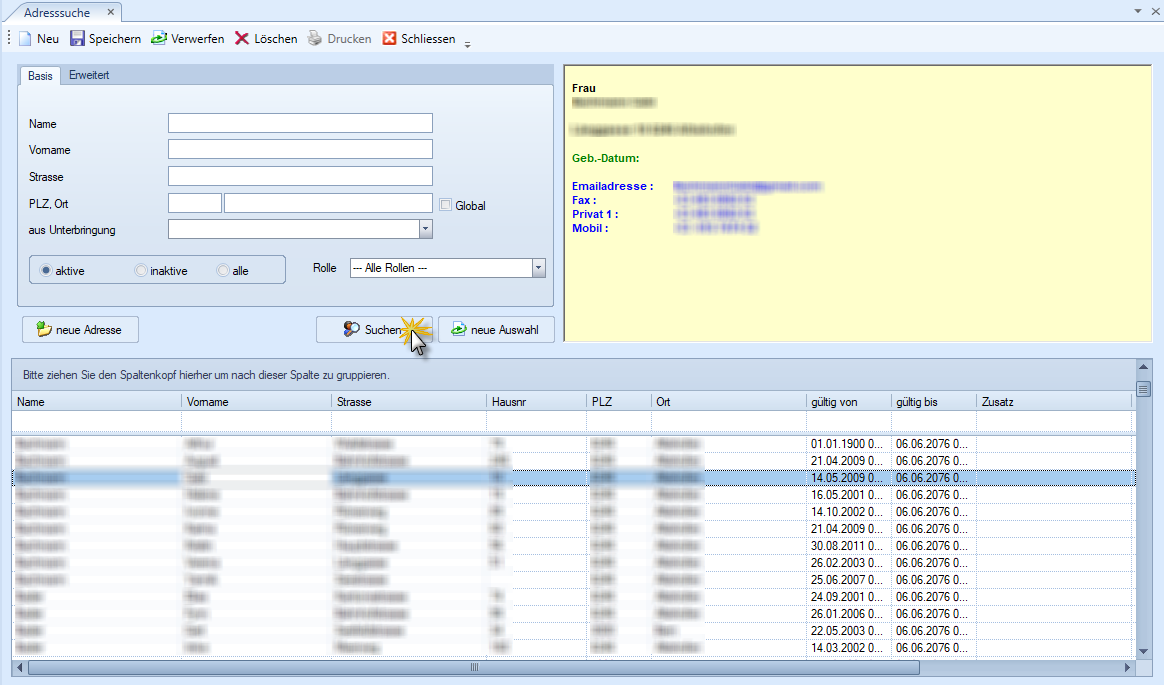Click the red Löschen X icon

[x=242, y=39]
